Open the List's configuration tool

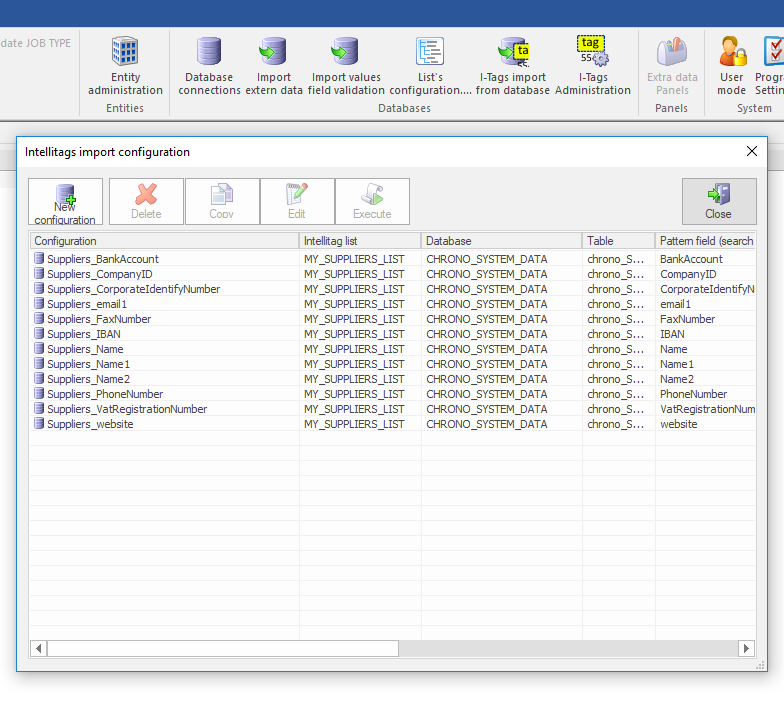point(430,66)
